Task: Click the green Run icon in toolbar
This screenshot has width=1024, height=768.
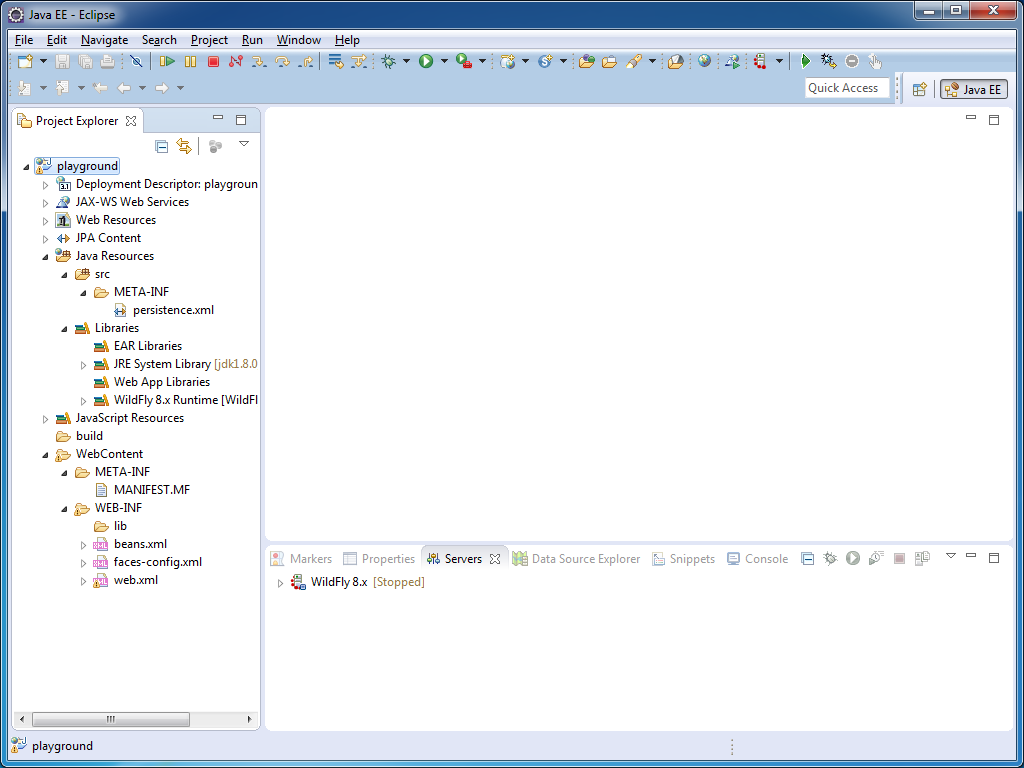Action: 426,61
